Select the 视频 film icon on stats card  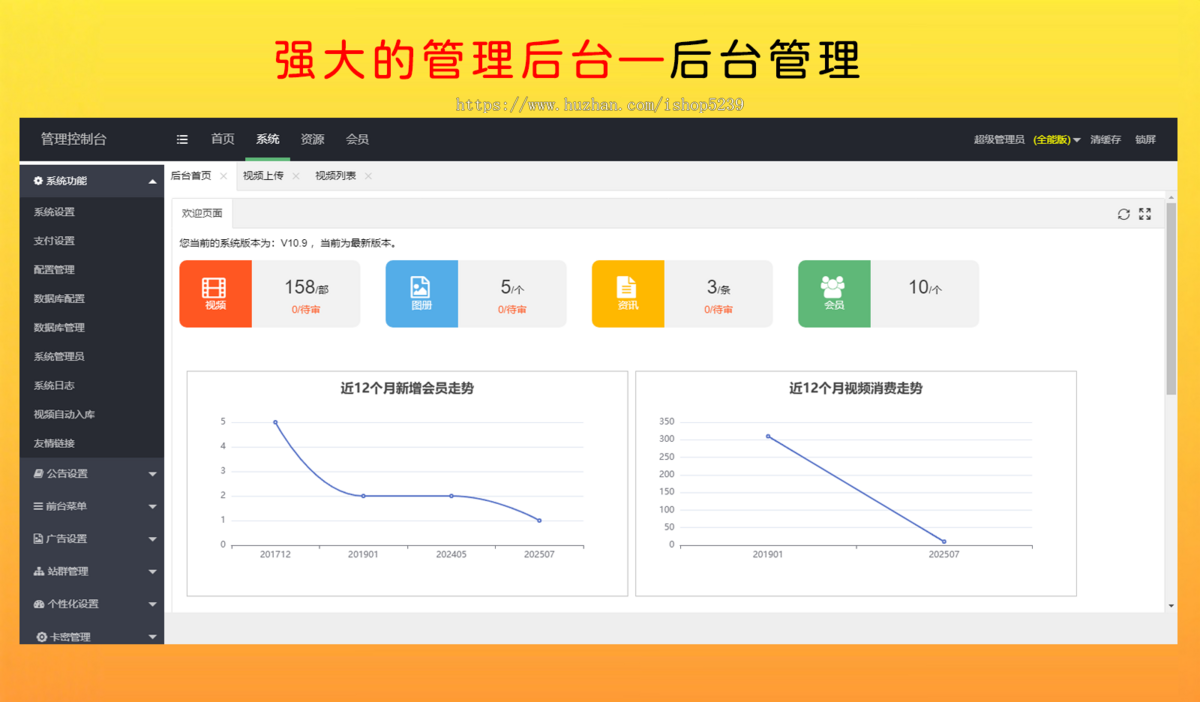pyautogui.click(x=215, y=293)
